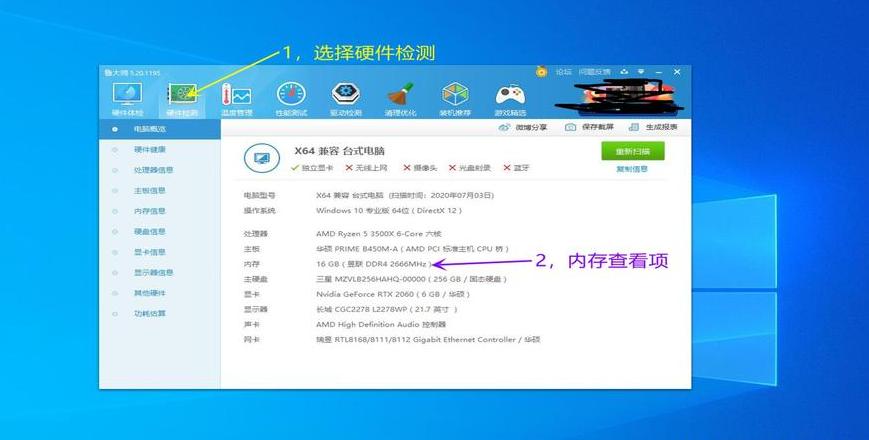Click the AMD Ryzen 5 3500X processor value
The image size is (869, 440).
point(379,234)
